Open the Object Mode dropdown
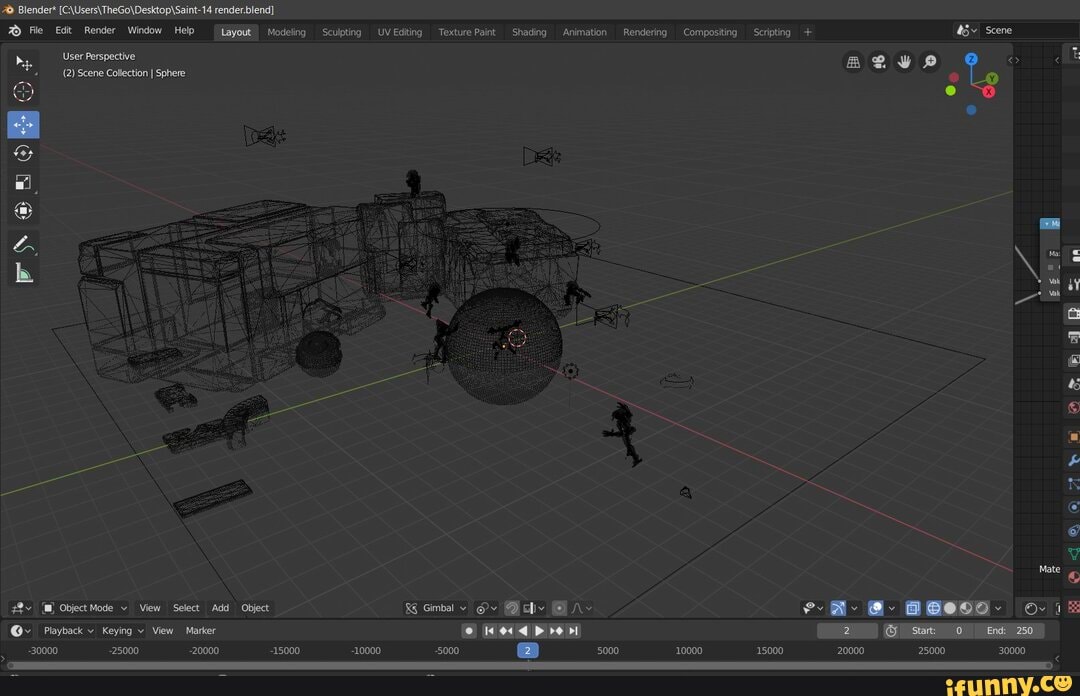Screen dimensions: 1080x696 (x=85, y=607)
